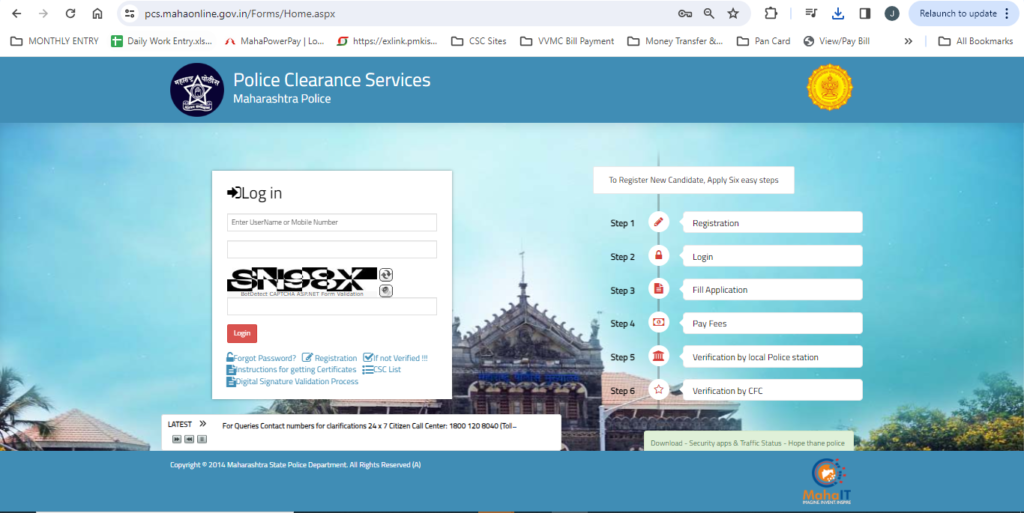This screenshot has height=513, width=1024.
Task: Click the browser reload button
Action: point(70,14)
